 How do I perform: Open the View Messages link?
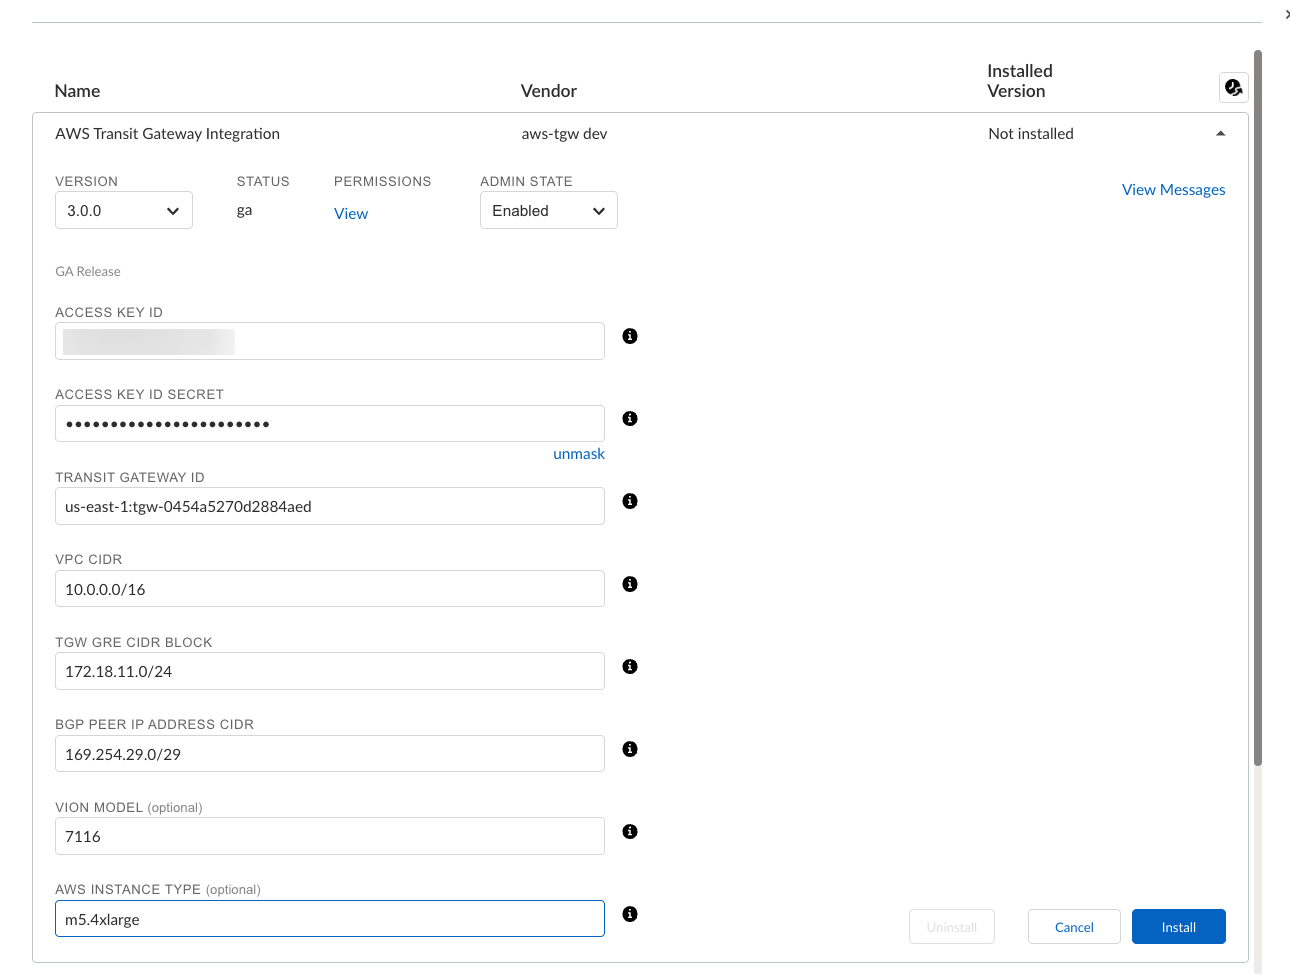[1173, 190]
